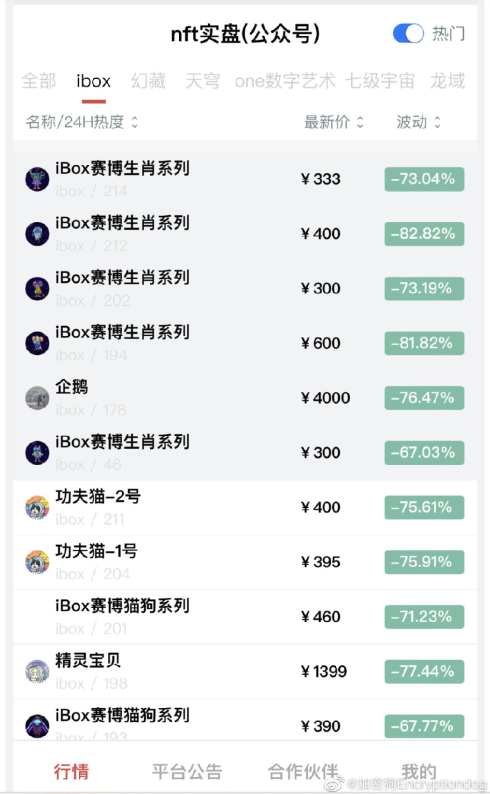Toggle the 热门 switch off
Screen dimensions: 490x794
tap(408, 34)
